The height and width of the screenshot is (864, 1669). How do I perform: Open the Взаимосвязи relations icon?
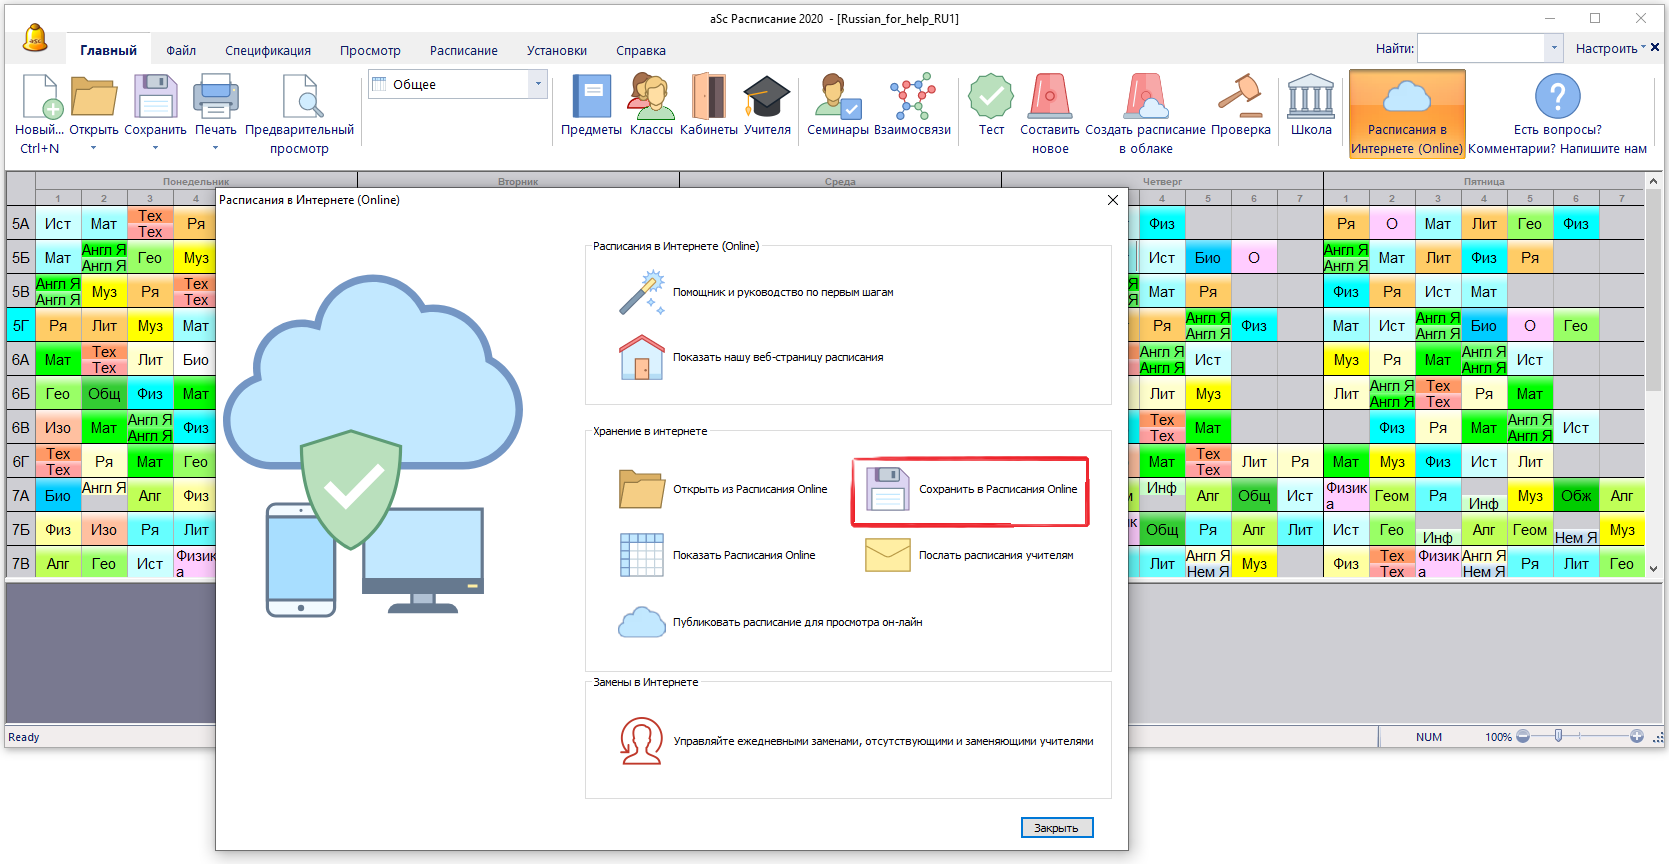click(x=912, y=99)
